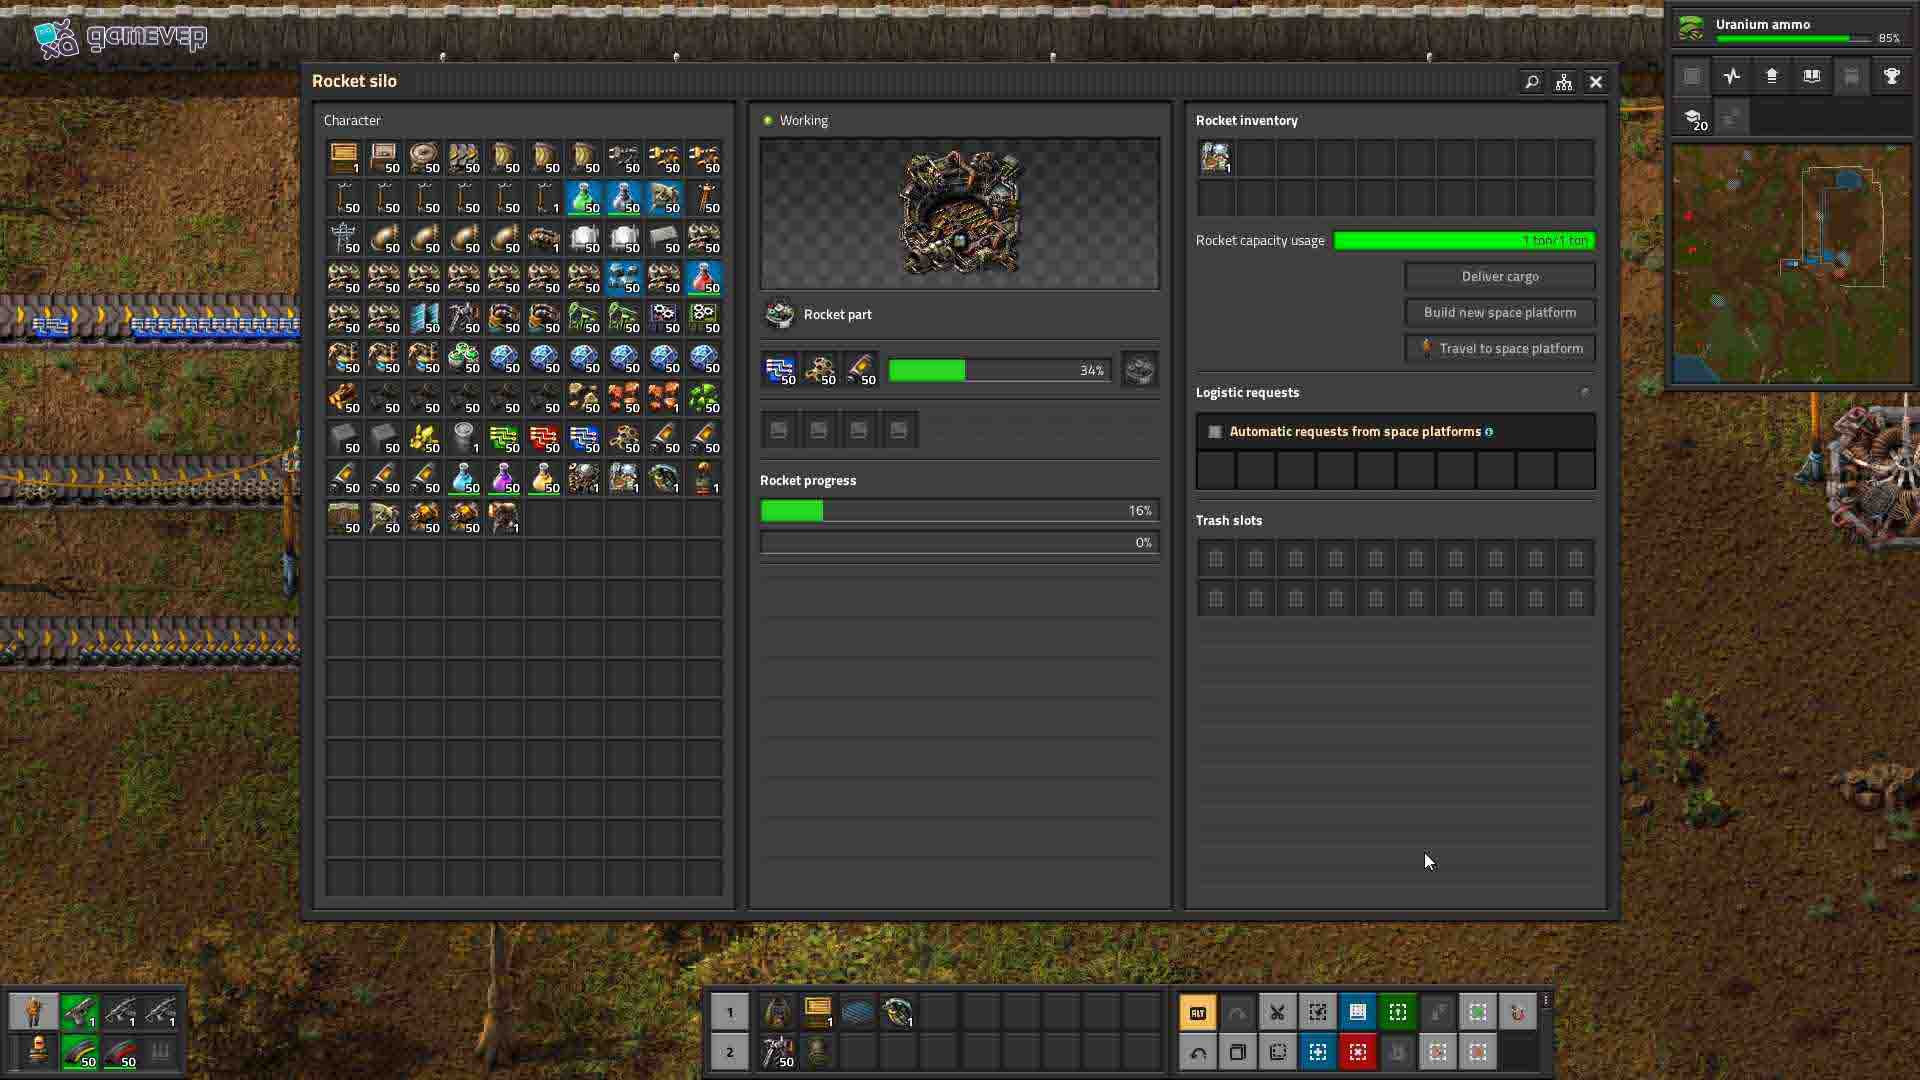Screen dimensions: 1920x1080
Task: Select the cut scissors tool
Action: tap(1278, 1013)
